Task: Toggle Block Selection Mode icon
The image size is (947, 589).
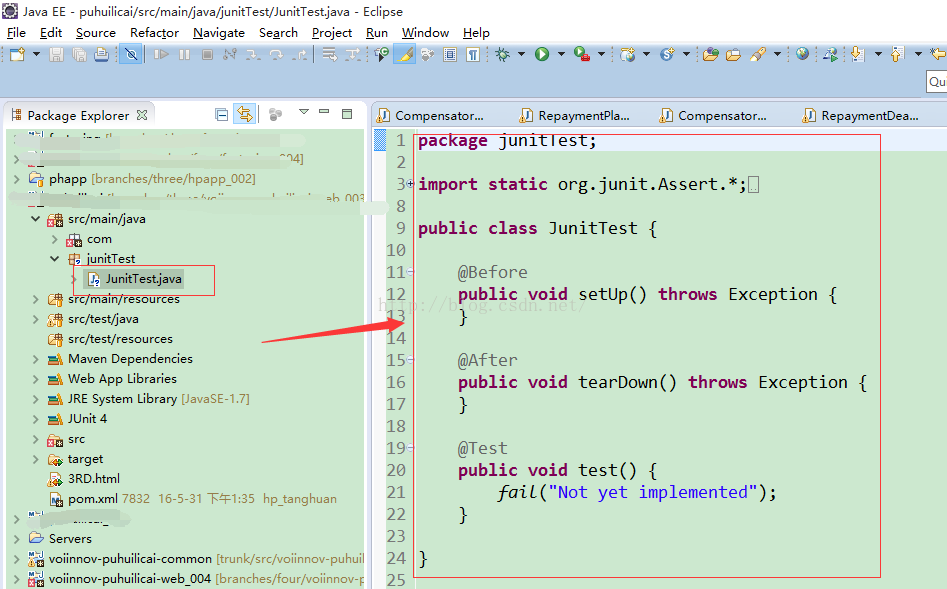Action: click(450, 54)
